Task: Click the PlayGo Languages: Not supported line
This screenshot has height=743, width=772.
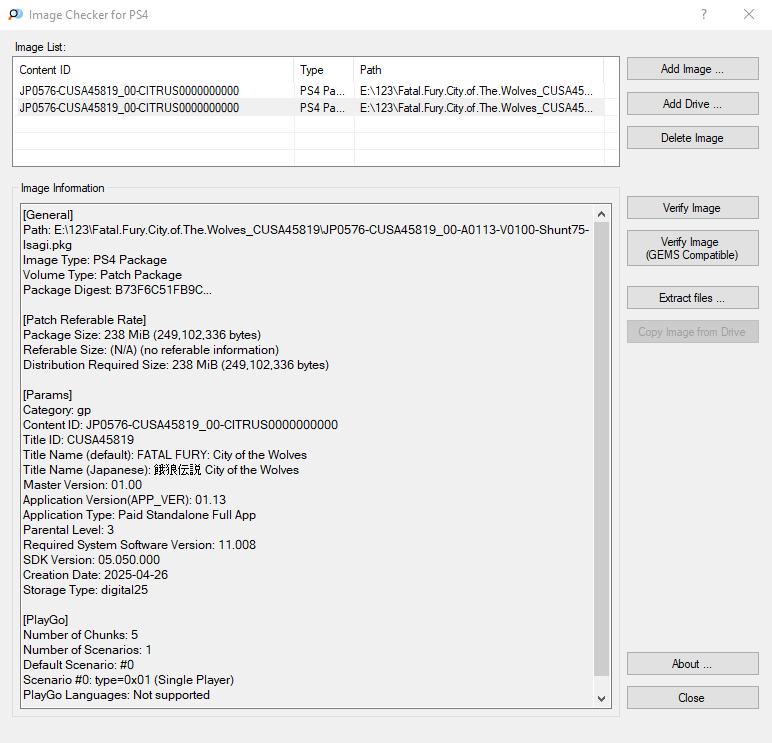Action: tap(116, 695)
